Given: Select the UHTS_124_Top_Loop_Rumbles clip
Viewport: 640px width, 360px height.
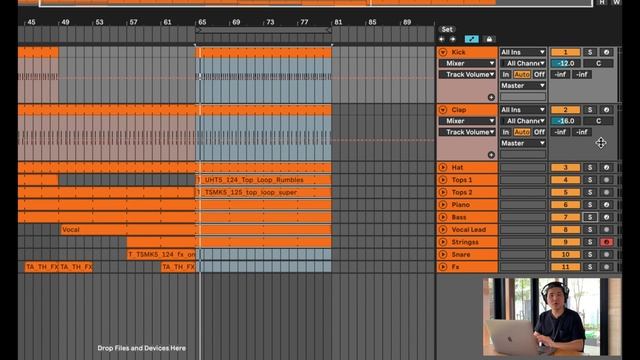Looking at the screenshot, I should coord(264,180).
